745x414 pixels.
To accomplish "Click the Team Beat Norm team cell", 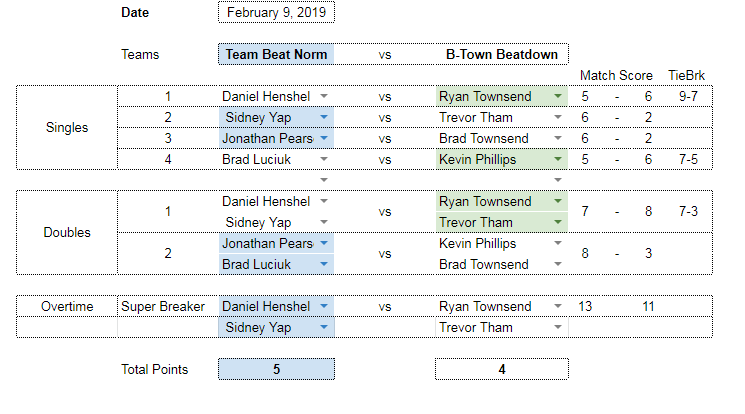I will tap(277, 54).
